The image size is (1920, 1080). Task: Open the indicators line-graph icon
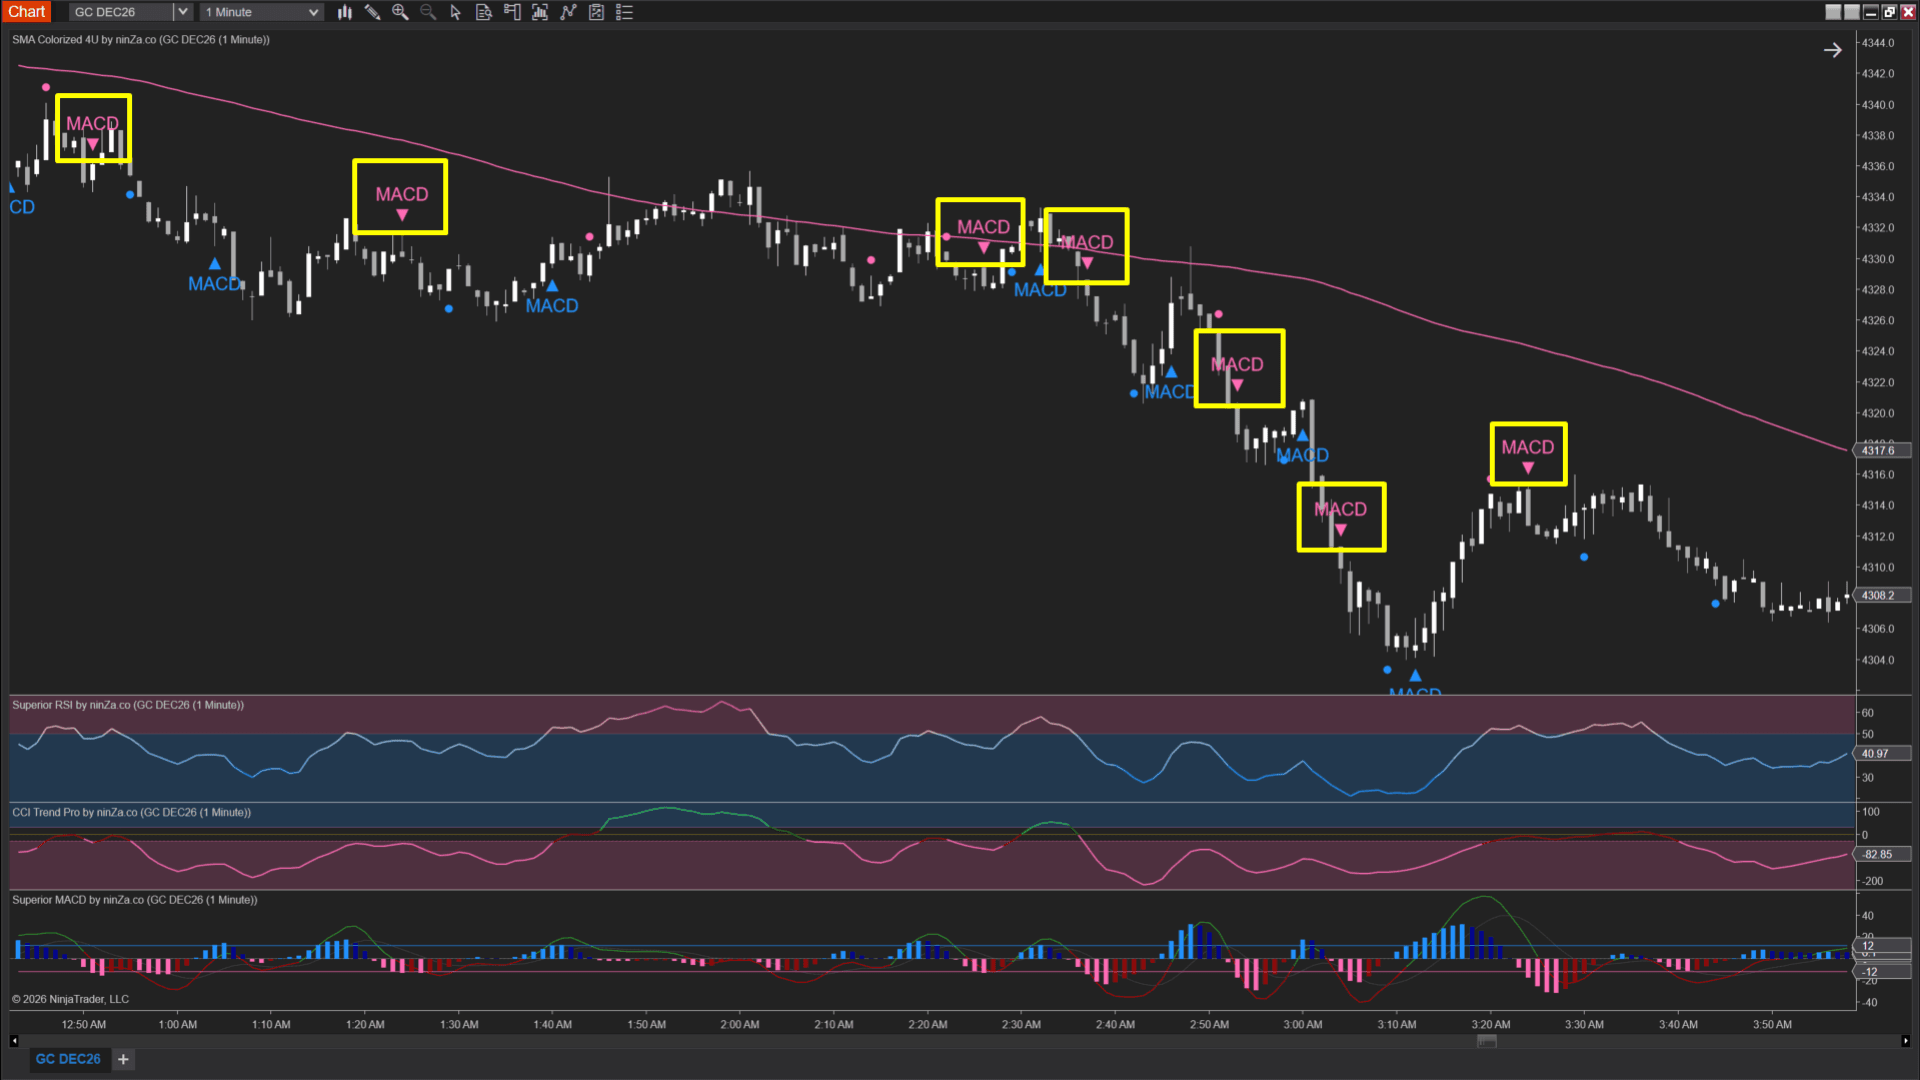pyautogui.click(x=568, y=12)
